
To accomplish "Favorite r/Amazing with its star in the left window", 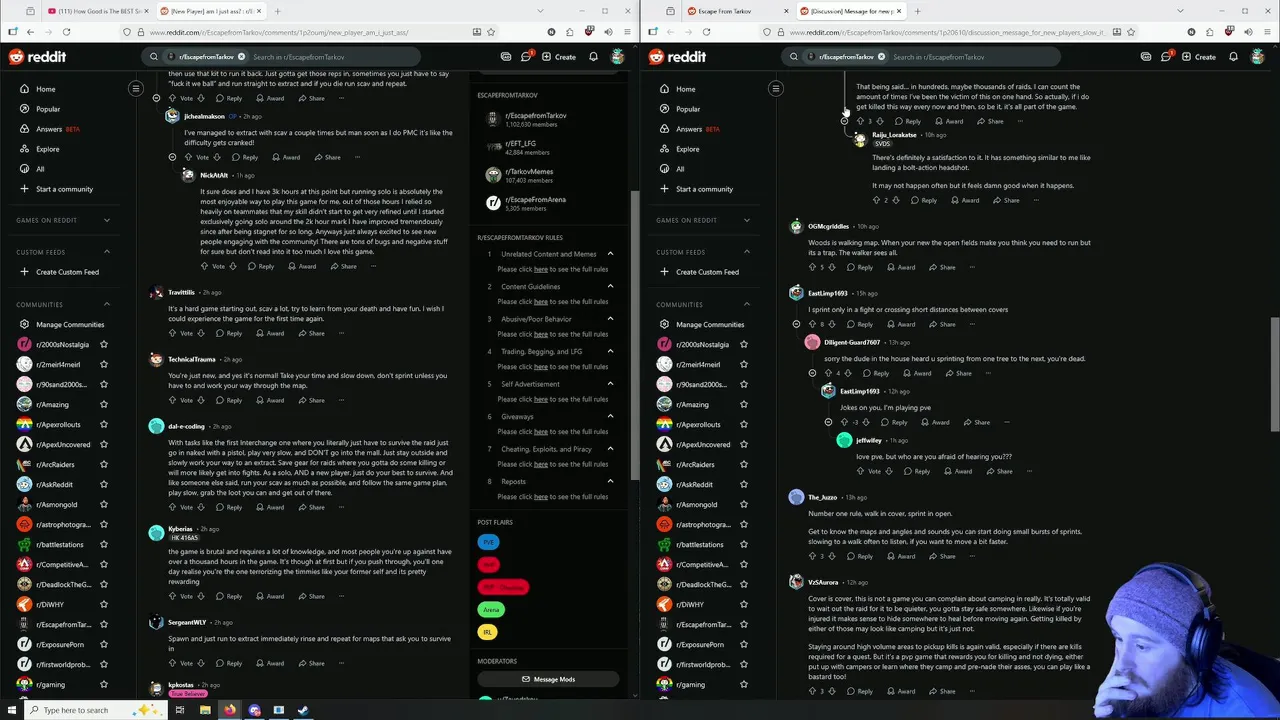I will [x=104, y=404].
